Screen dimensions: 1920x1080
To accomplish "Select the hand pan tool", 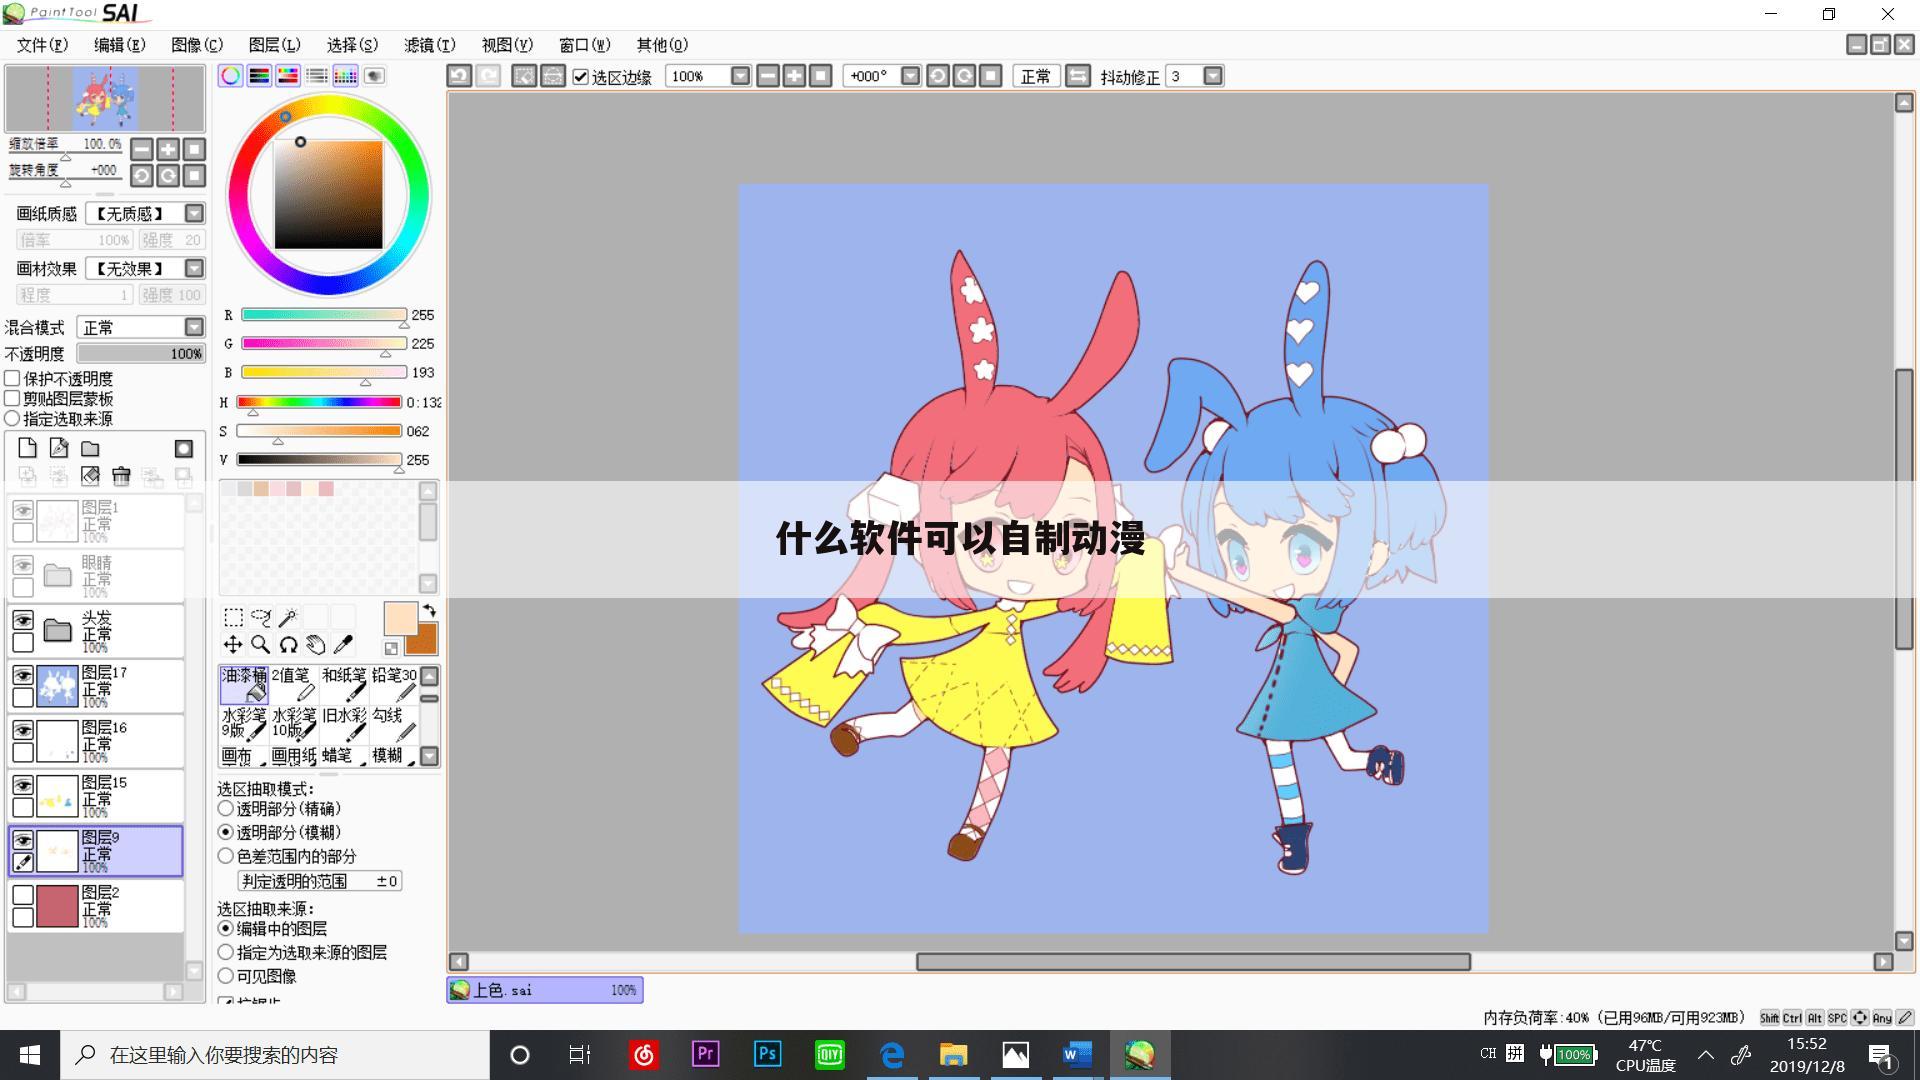I will pos(316,645).
